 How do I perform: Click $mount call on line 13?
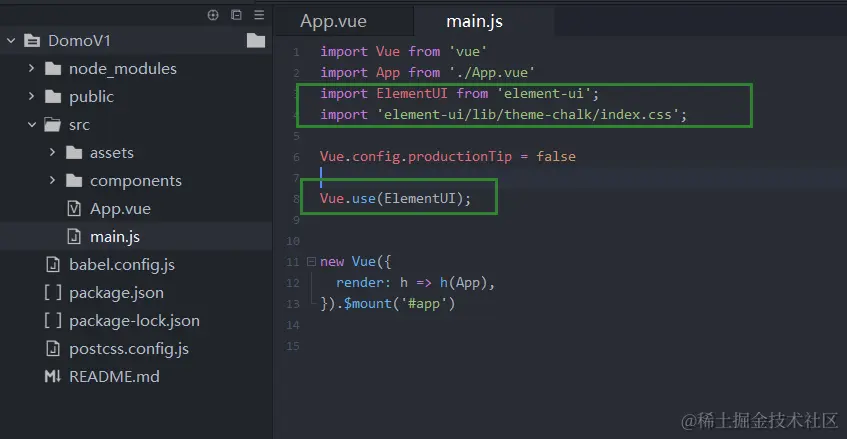coord(367,304)
